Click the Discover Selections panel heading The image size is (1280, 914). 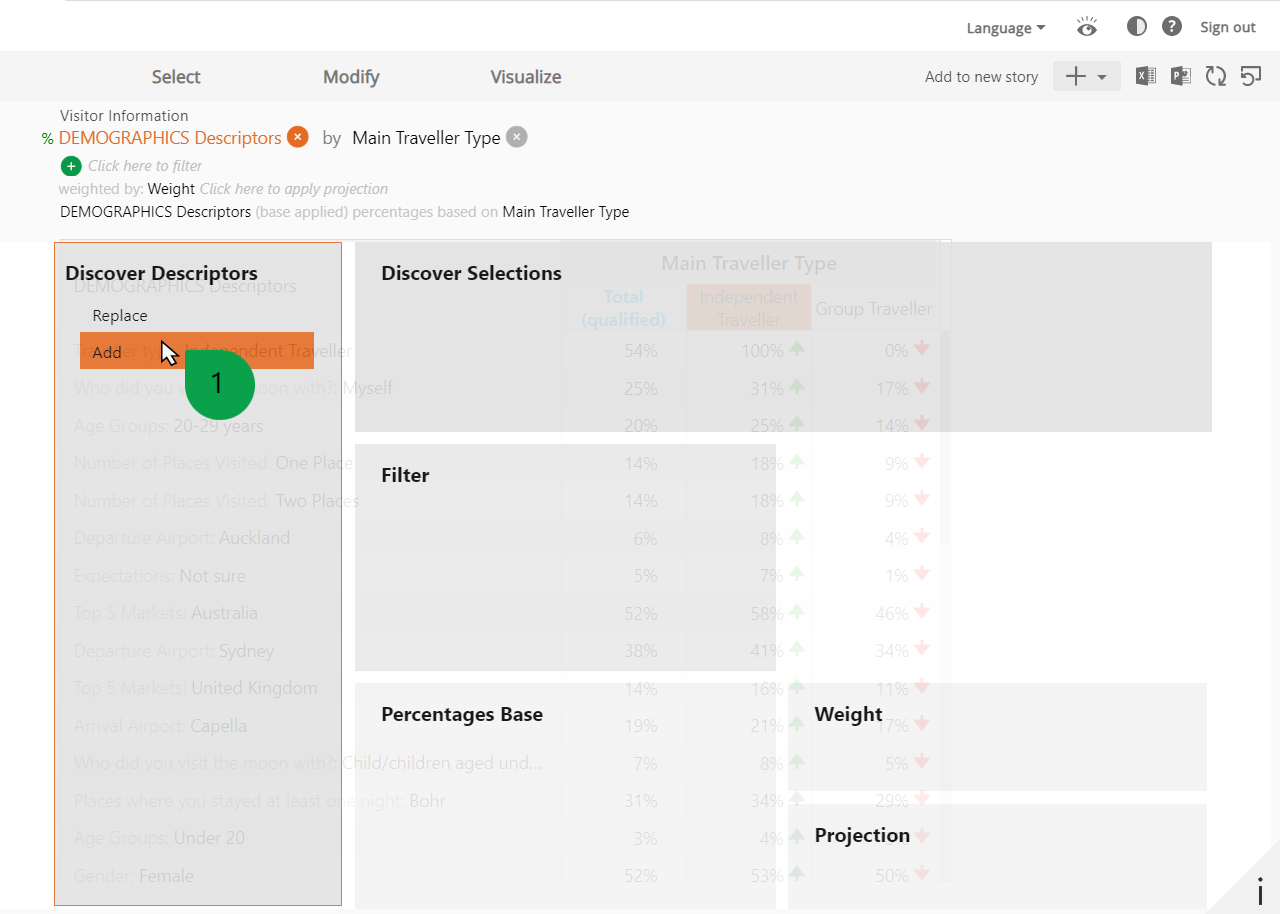click(471, 273)
